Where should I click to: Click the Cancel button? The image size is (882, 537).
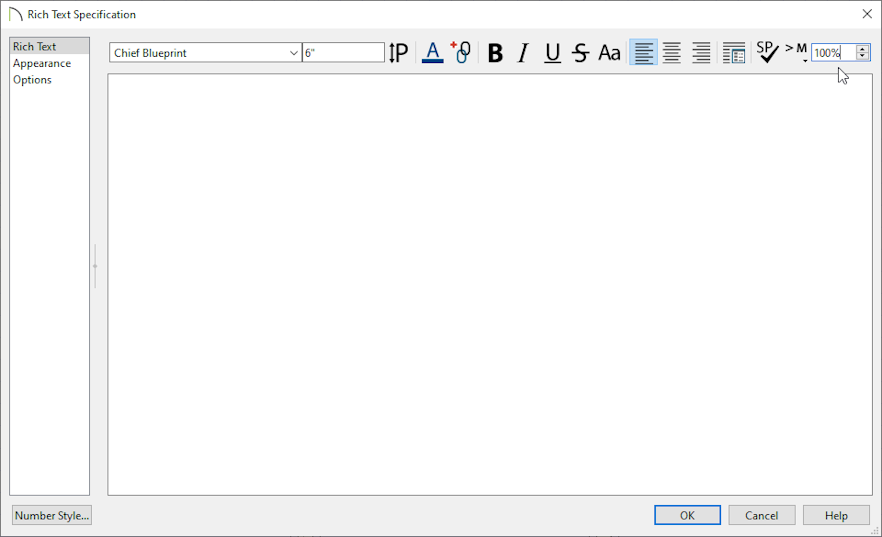coord(762,515)
